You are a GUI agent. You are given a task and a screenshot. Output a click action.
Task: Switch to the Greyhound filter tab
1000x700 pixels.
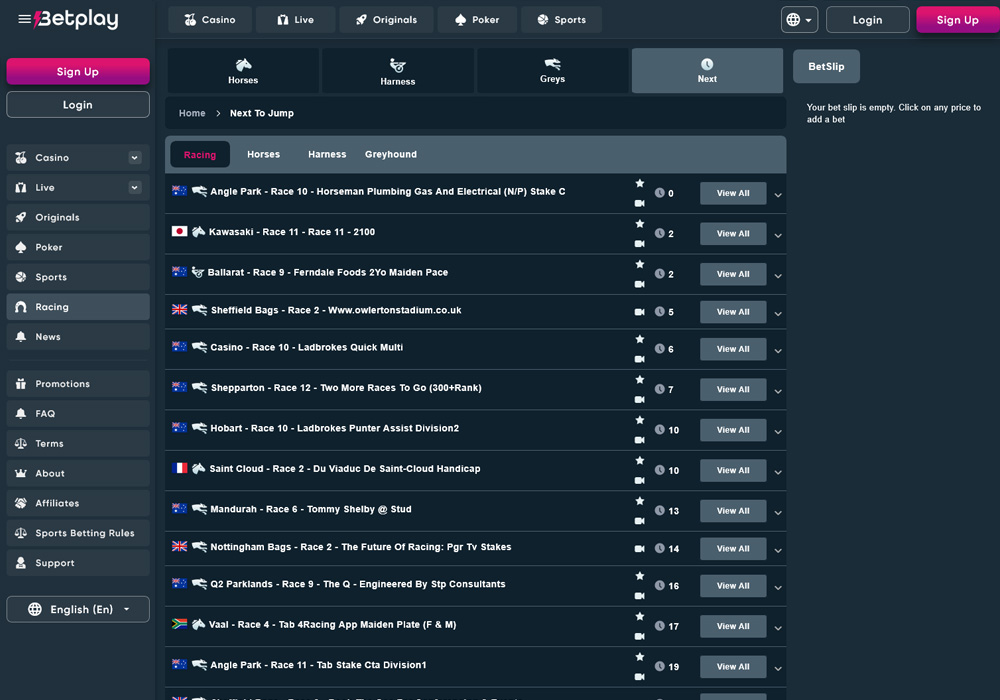(390, 154)
